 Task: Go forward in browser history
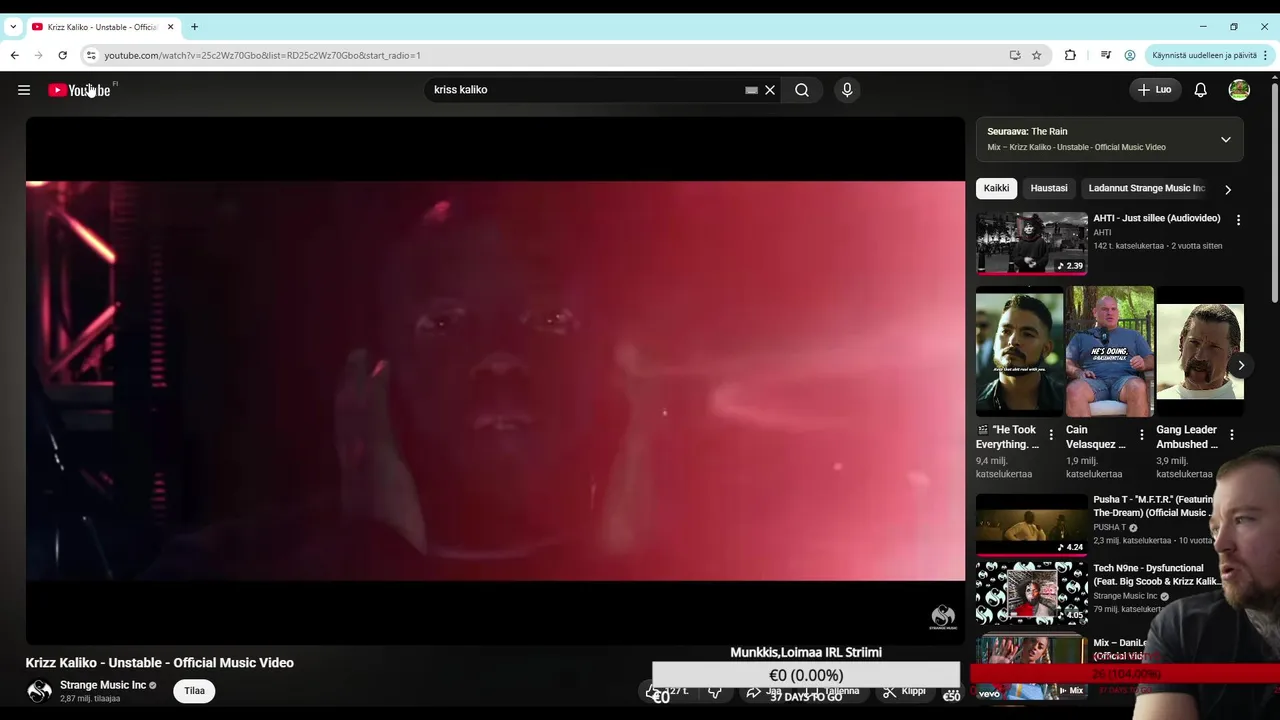click(x=38, y=55)
